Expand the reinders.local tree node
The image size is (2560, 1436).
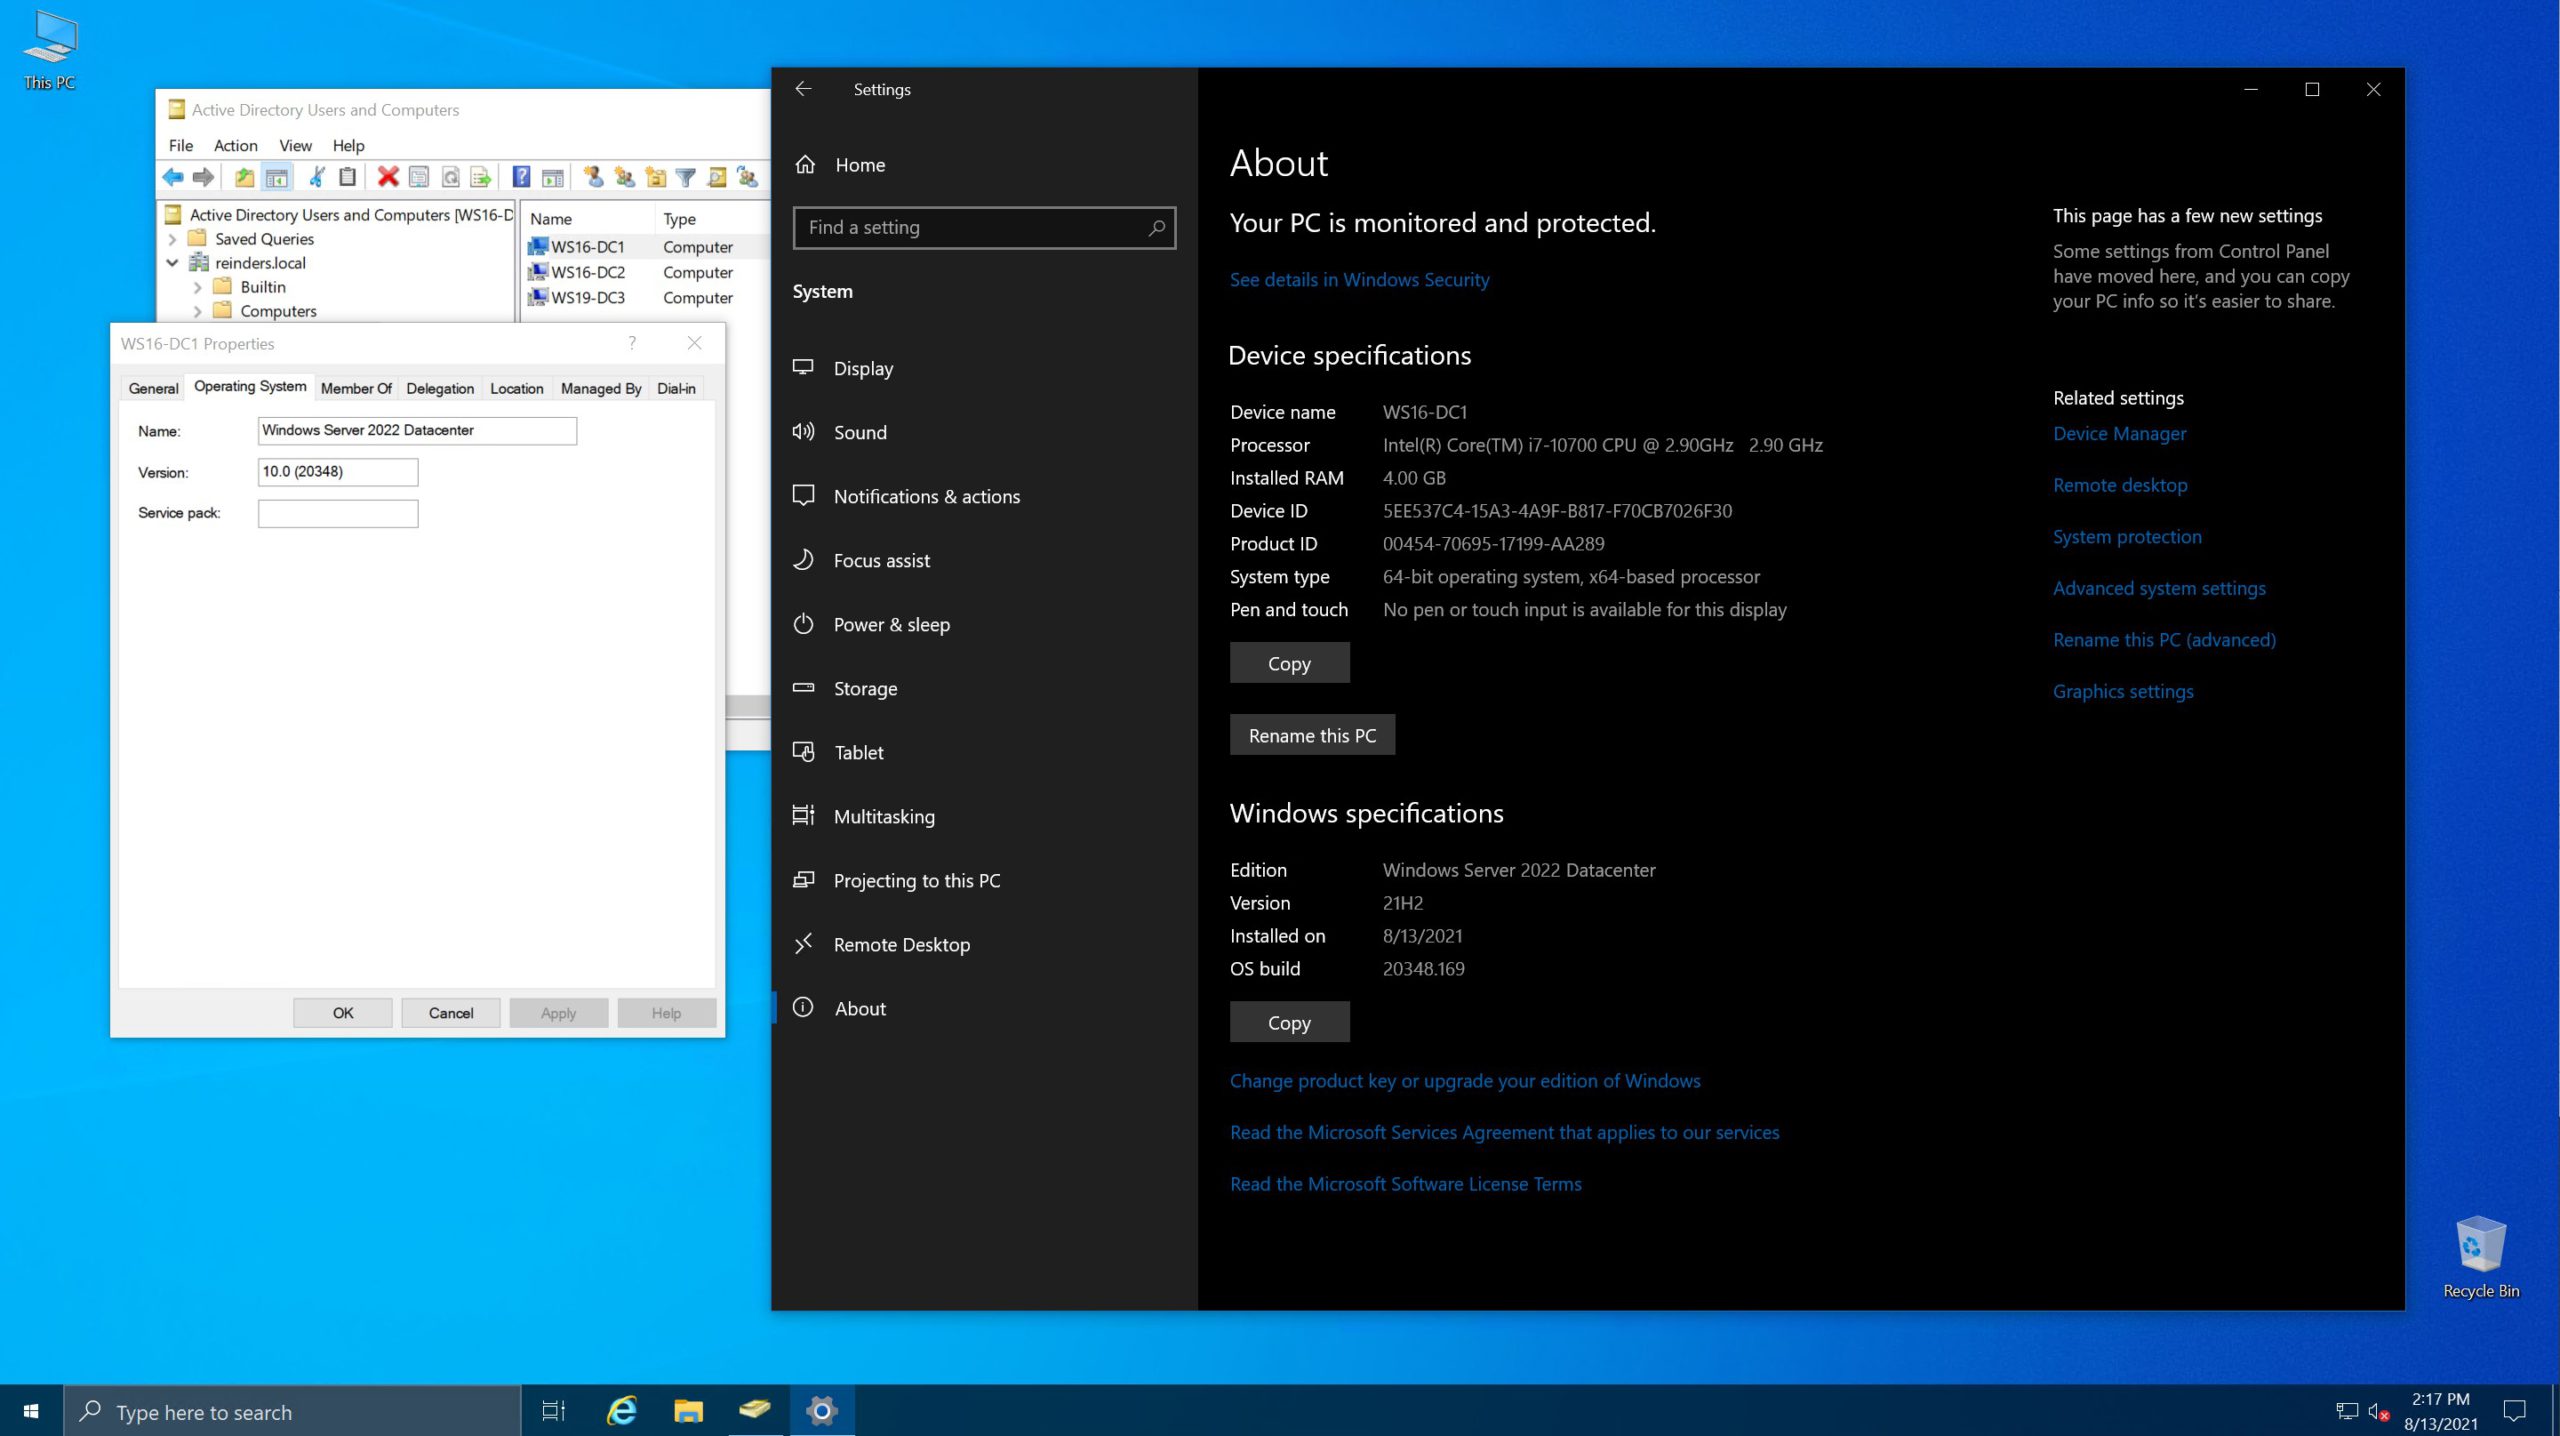[171, 262]
